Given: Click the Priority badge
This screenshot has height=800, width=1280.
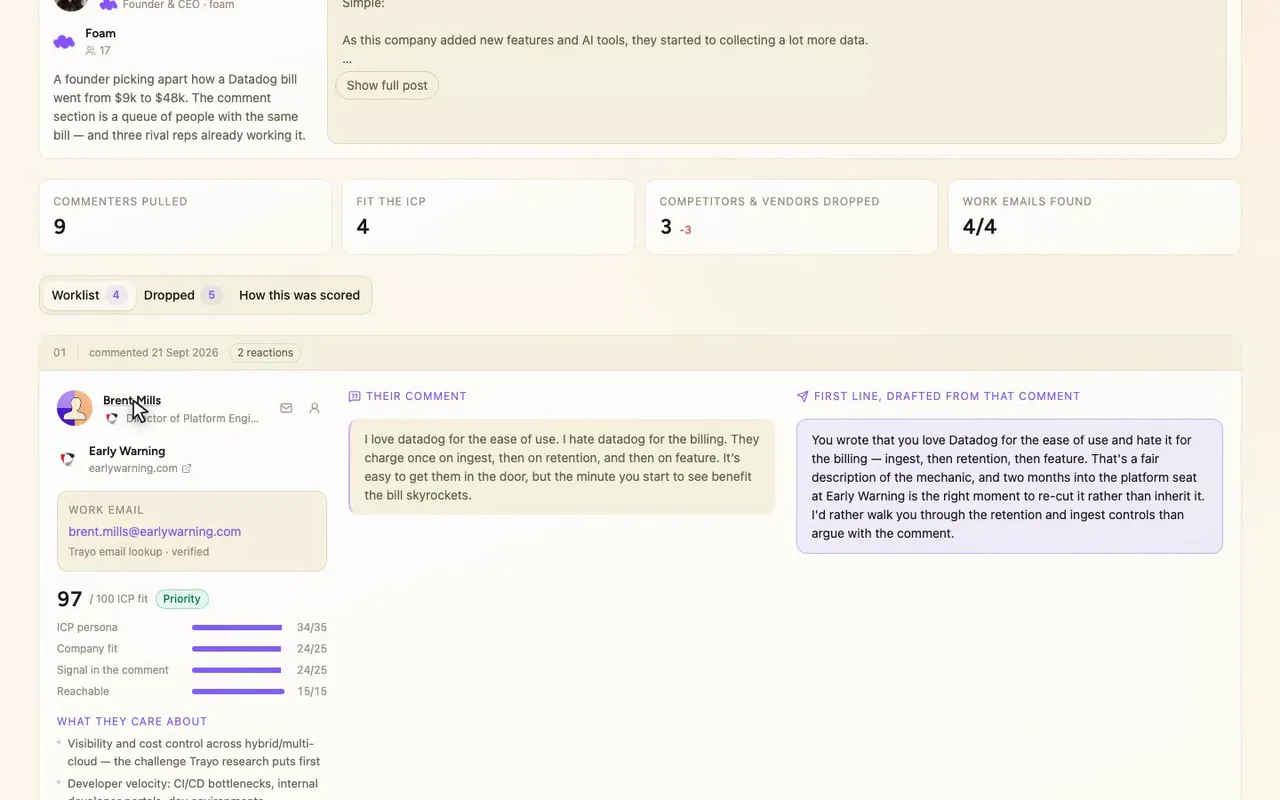Looking at the screenshot, I should [182, 599].
